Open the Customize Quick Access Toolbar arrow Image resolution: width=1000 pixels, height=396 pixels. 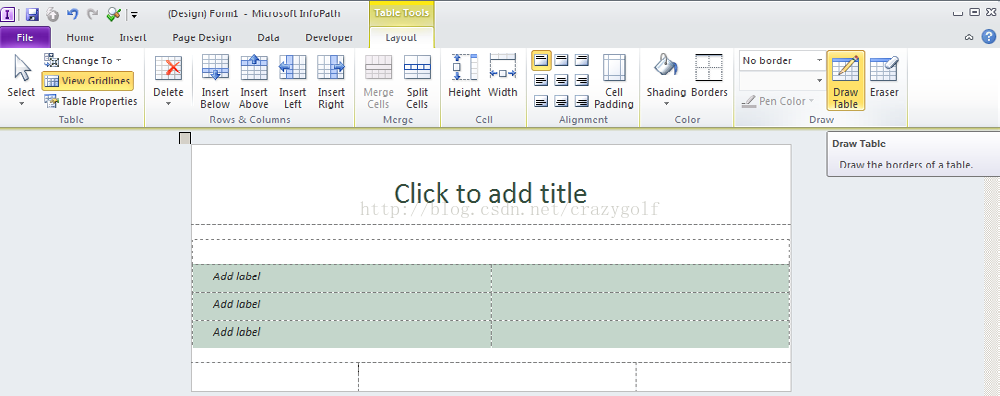[134, 15]
